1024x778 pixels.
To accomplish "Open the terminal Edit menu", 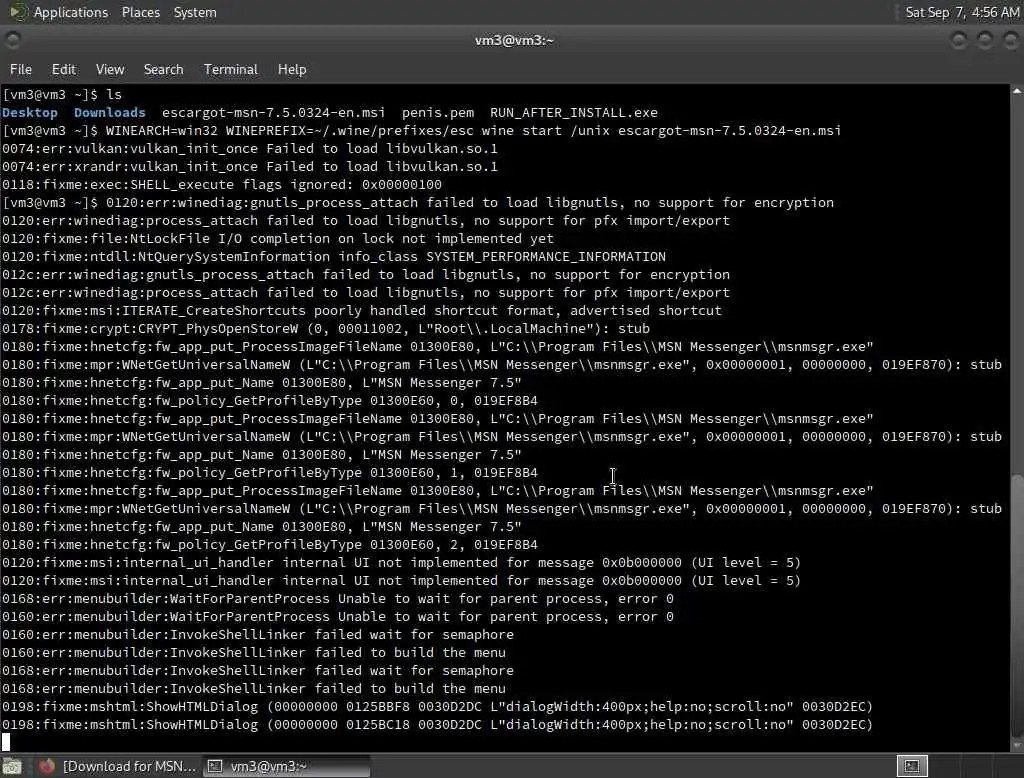I will pyautogui.click(x=63, y=69).
